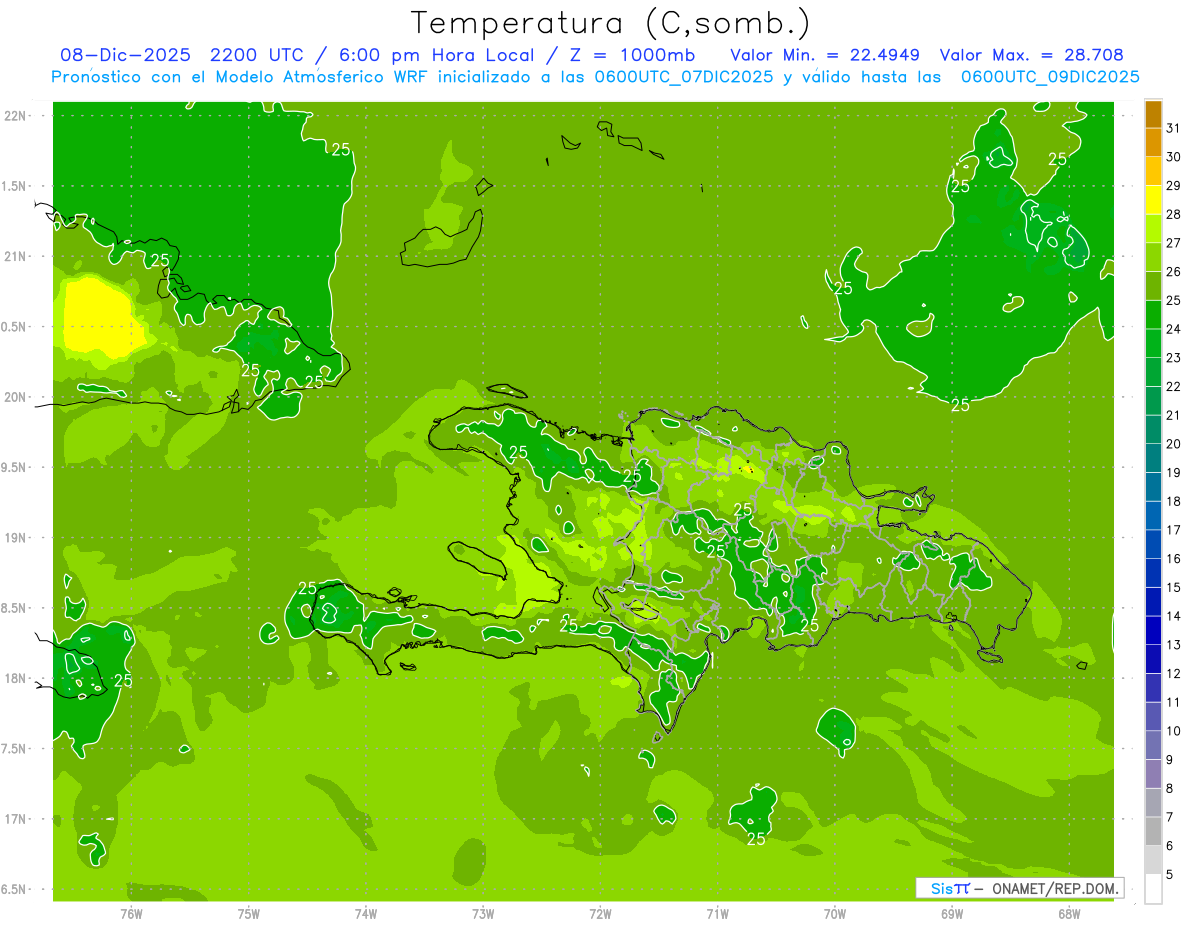This screenshot has height=927, width=1200.
Task: Pick the orange swatch above label 31
Action: pyautogui.click(x=1153, y=114)
